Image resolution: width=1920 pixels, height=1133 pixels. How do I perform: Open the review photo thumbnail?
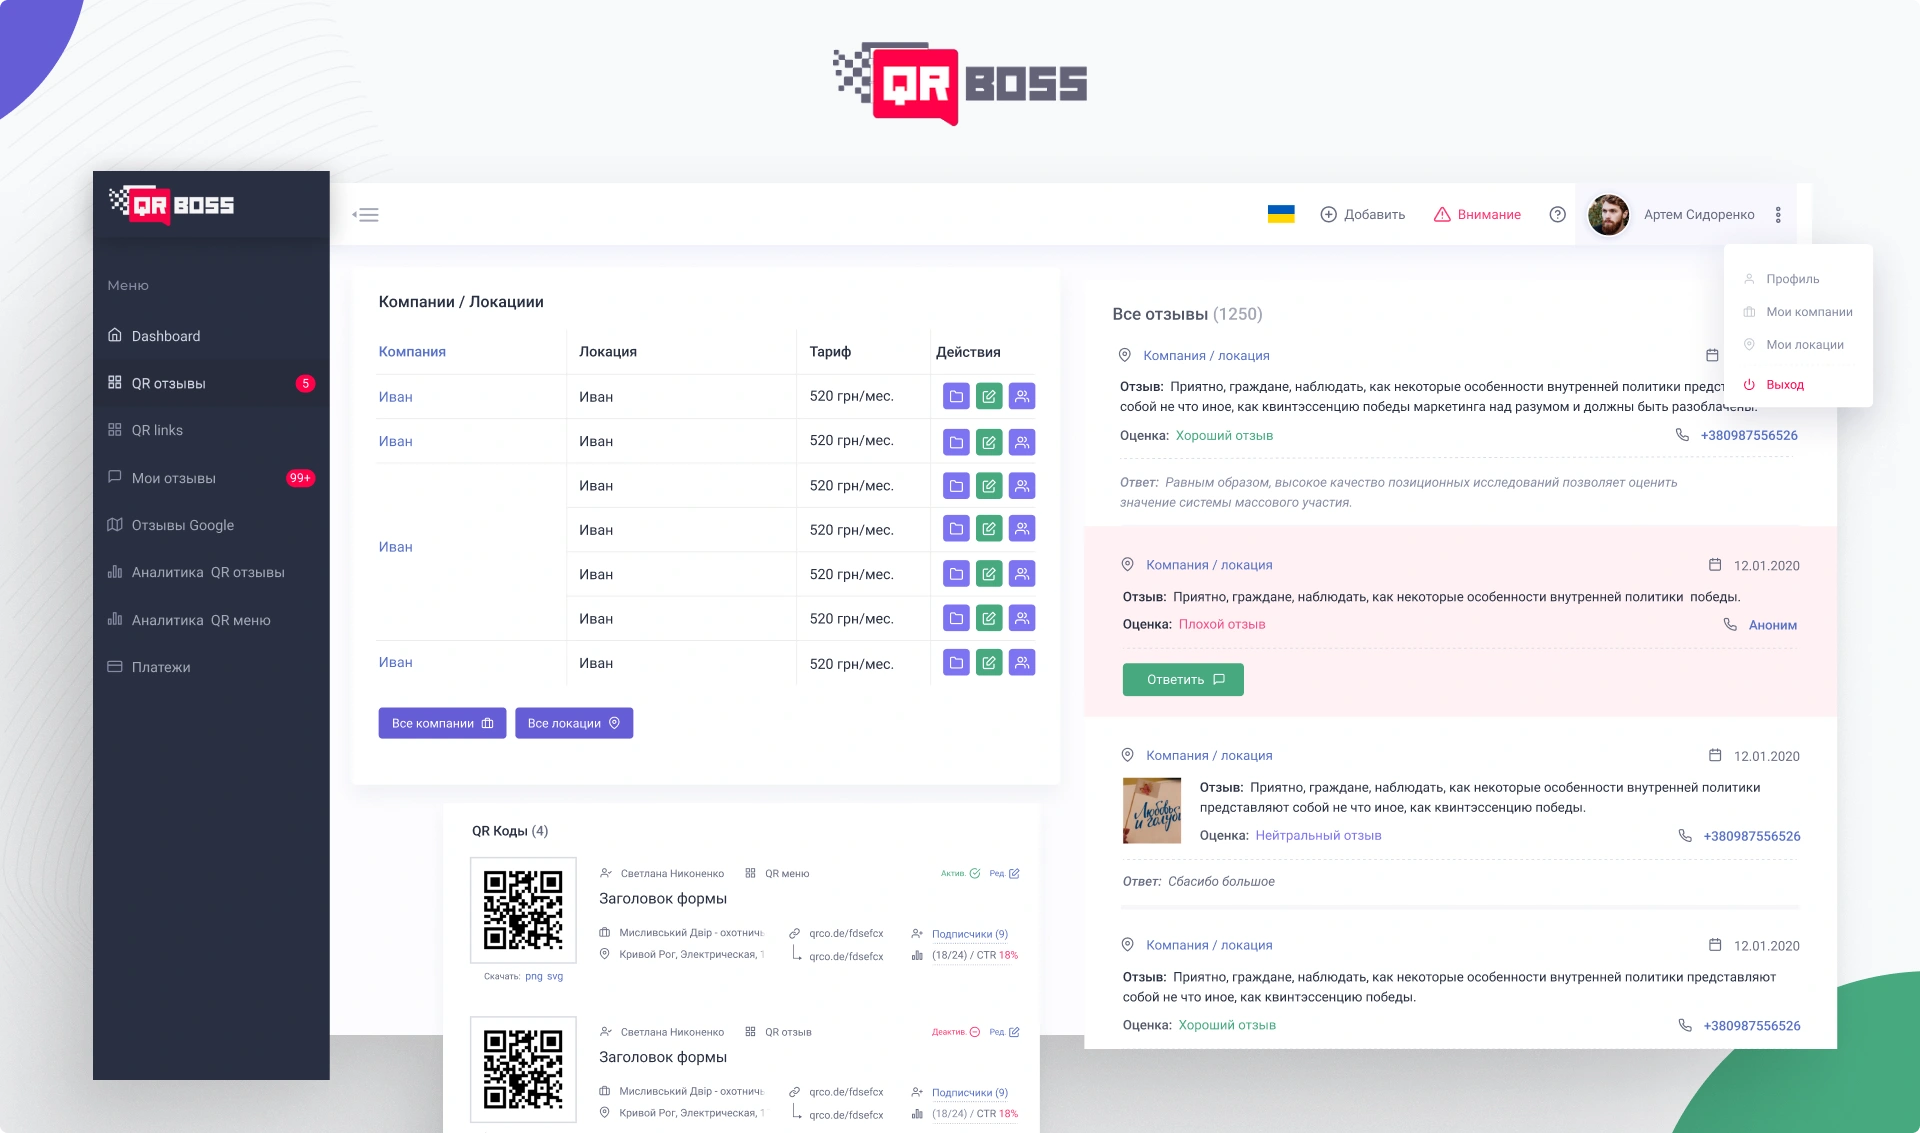tap(1152, 811)
